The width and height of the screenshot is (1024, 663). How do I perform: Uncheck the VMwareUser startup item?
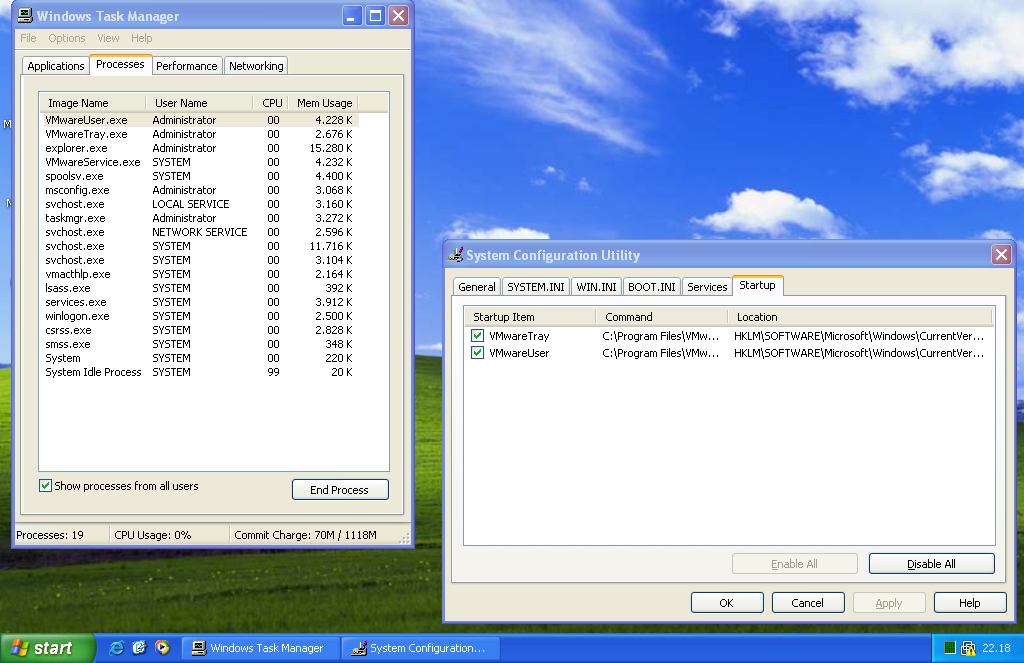point(477,353)
